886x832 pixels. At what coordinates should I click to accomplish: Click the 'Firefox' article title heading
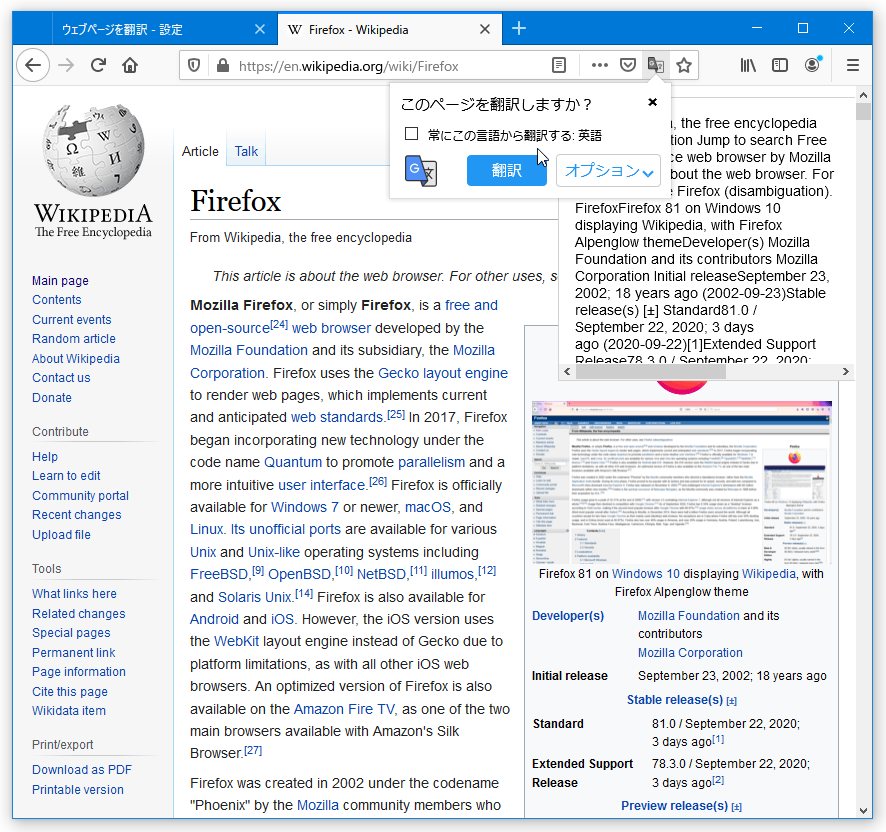click(x=236, y=201)
